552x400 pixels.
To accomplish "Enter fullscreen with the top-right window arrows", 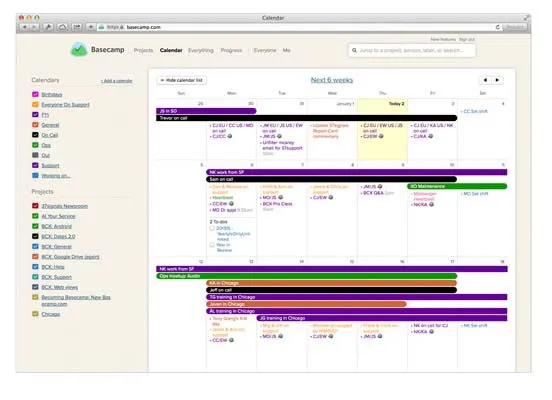I will pos(526,18).
